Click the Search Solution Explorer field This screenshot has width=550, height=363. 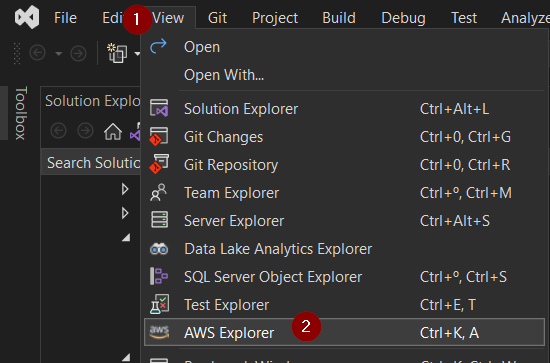[91, 163]
